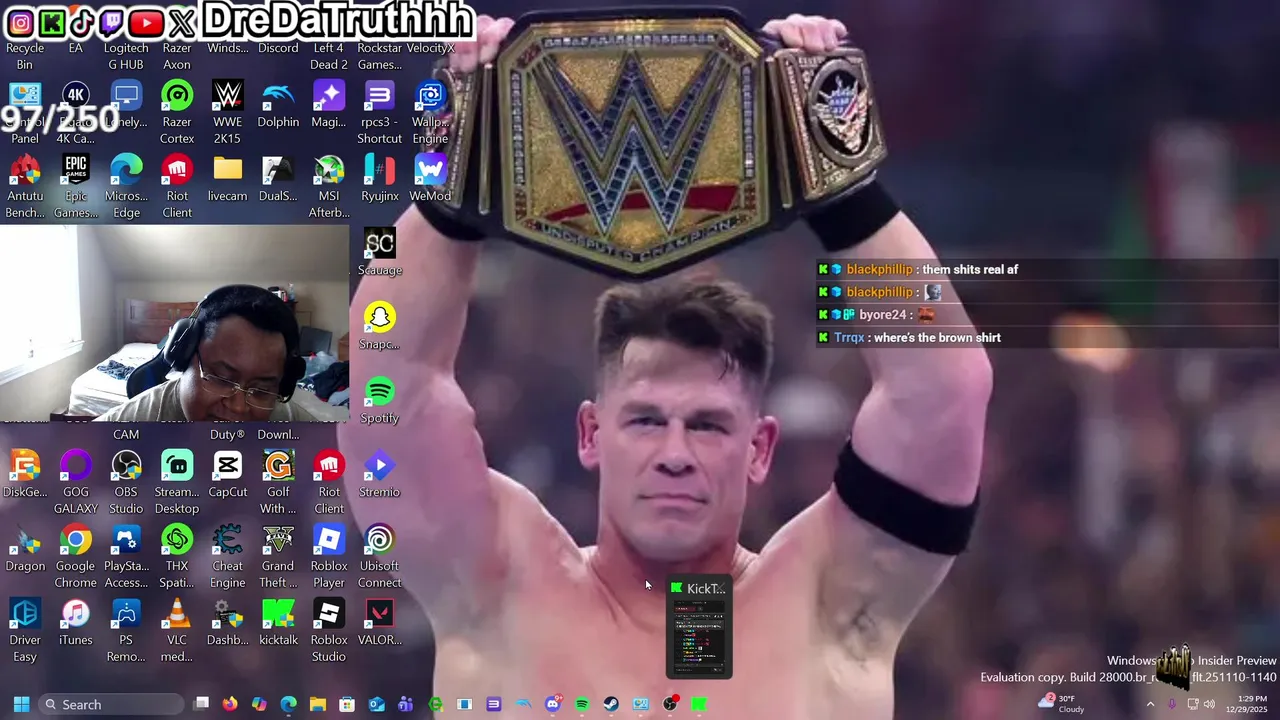Select the WeMod desktop icon
The image size is (1280, 720).
(430, 179)
